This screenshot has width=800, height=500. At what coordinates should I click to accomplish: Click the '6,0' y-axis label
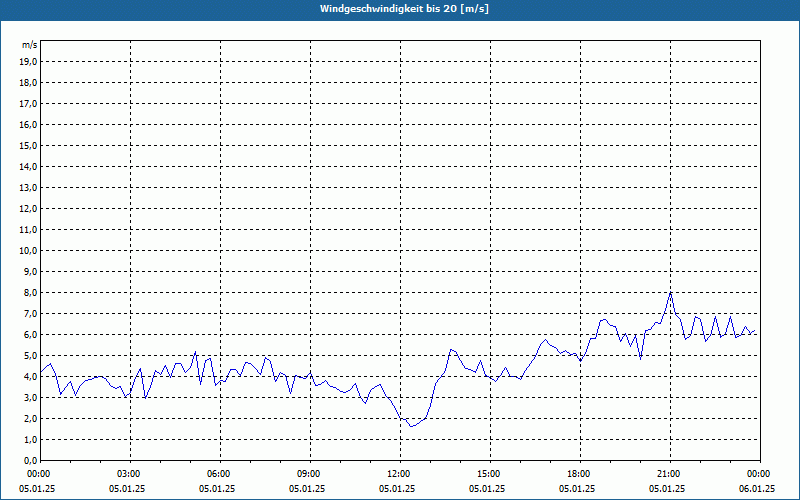click(x=31, y=335)
